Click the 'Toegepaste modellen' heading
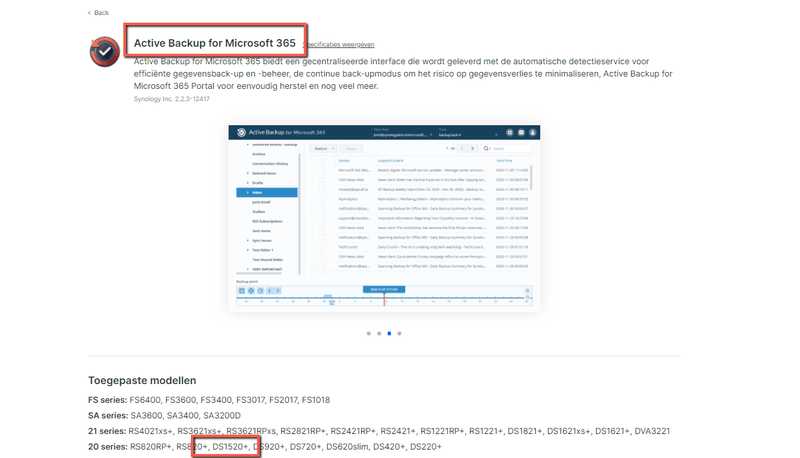Screen dimensions: 800x458 [142, 380]
